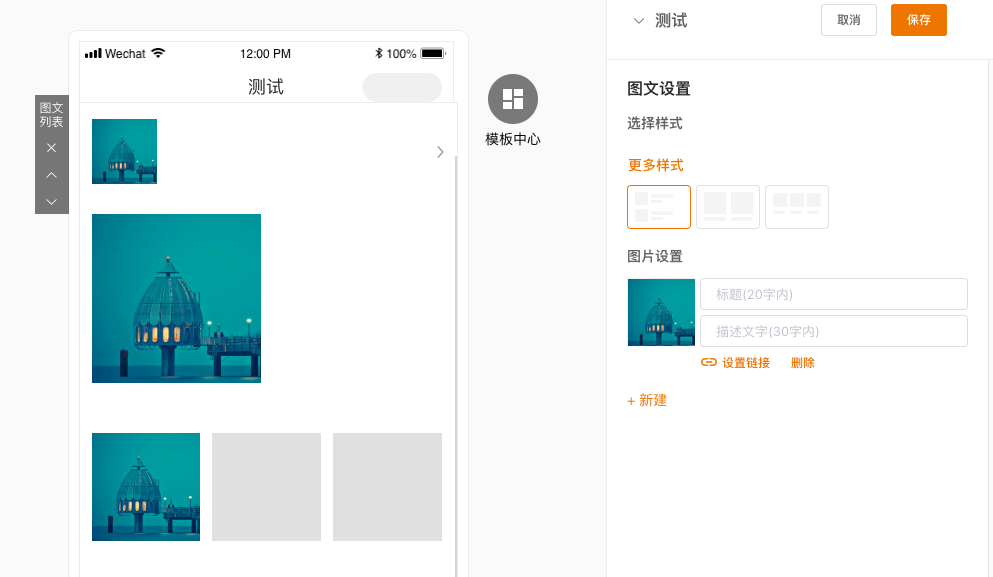Remove the 图文列表 component with X icon
993x577 pixels.
(x=52, y=147)
